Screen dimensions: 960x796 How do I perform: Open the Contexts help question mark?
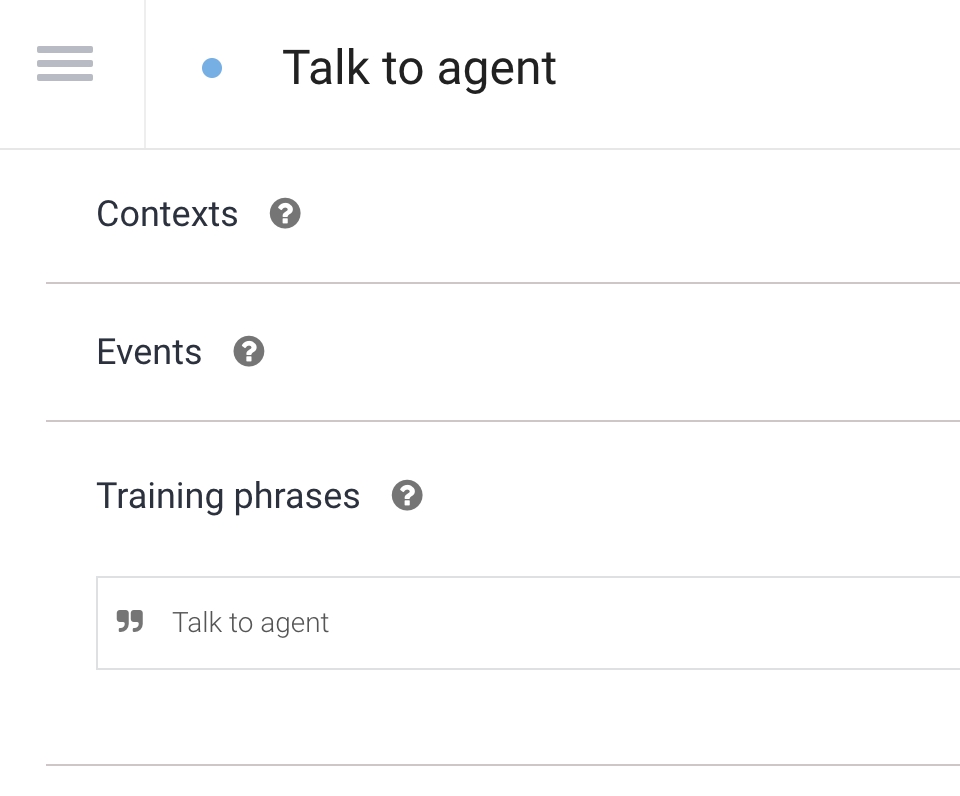click(x=285, y=213)
